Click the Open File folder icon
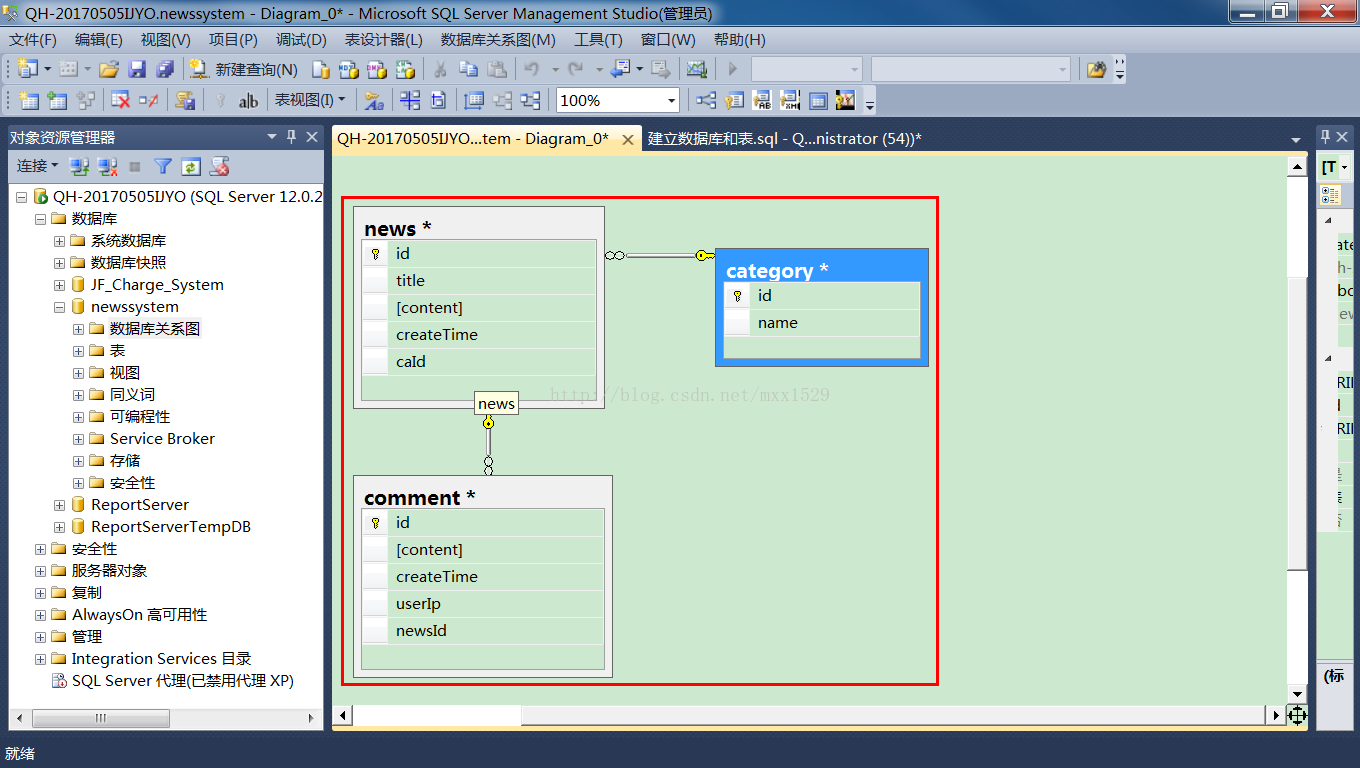The height and width of the screenshot is (768, 1360). [x=109, y=69]
